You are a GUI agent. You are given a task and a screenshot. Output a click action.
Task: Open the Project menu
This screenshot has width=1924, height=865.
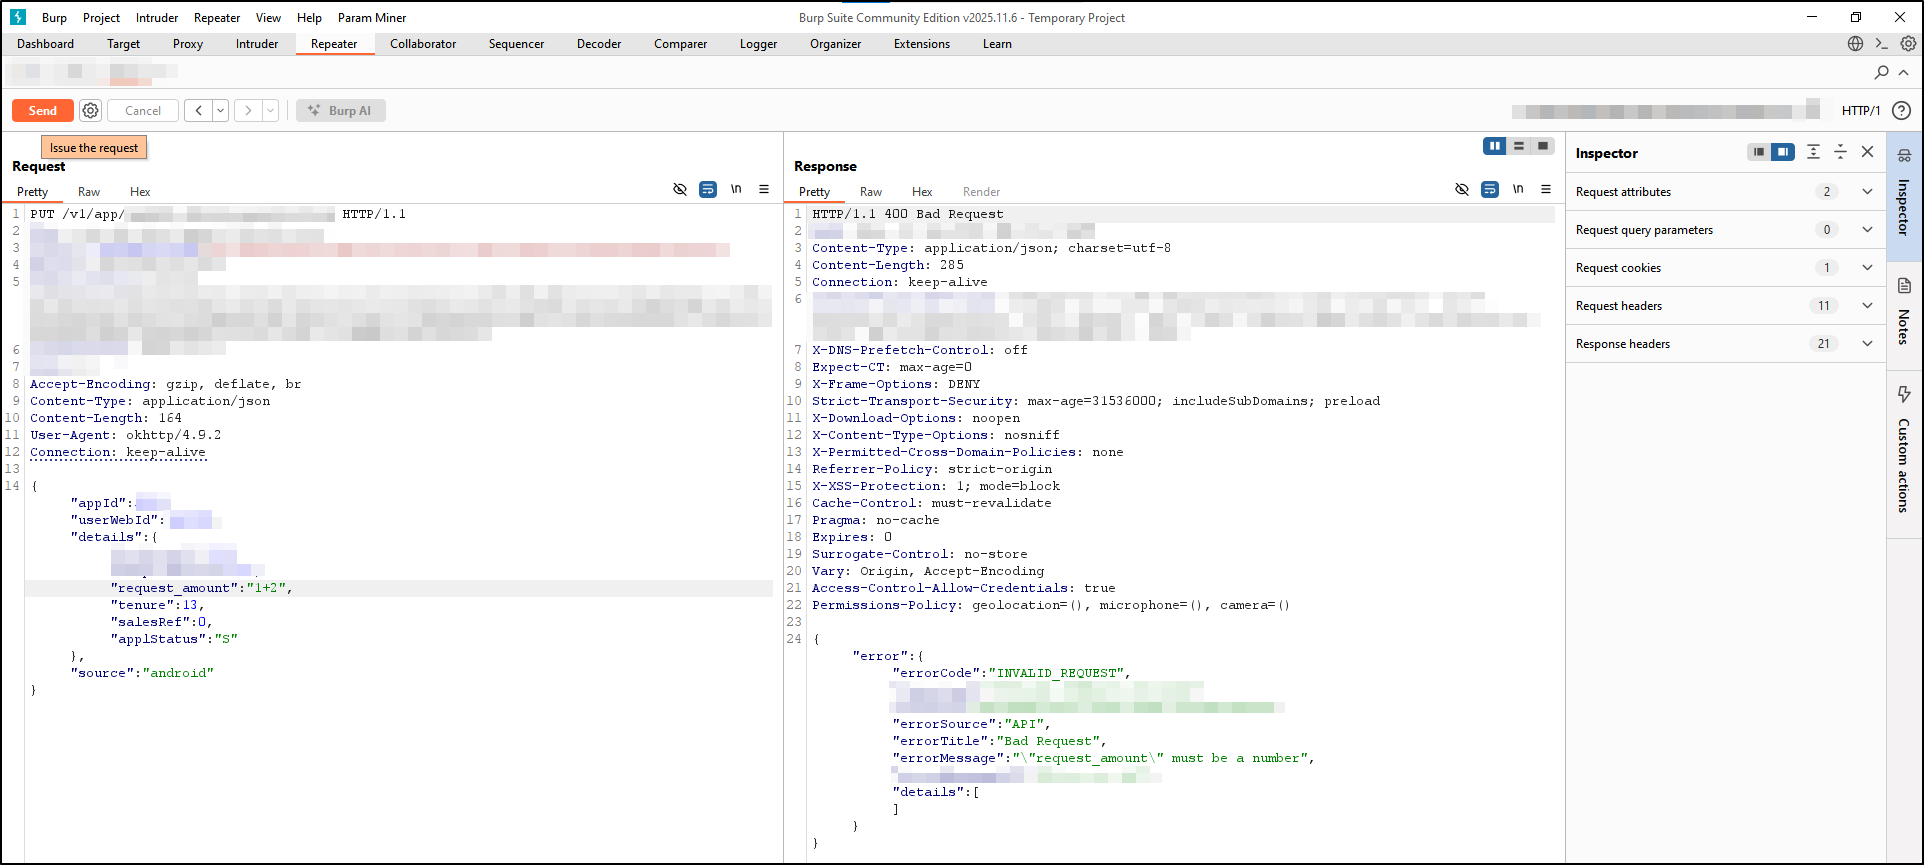coord(101,18)
